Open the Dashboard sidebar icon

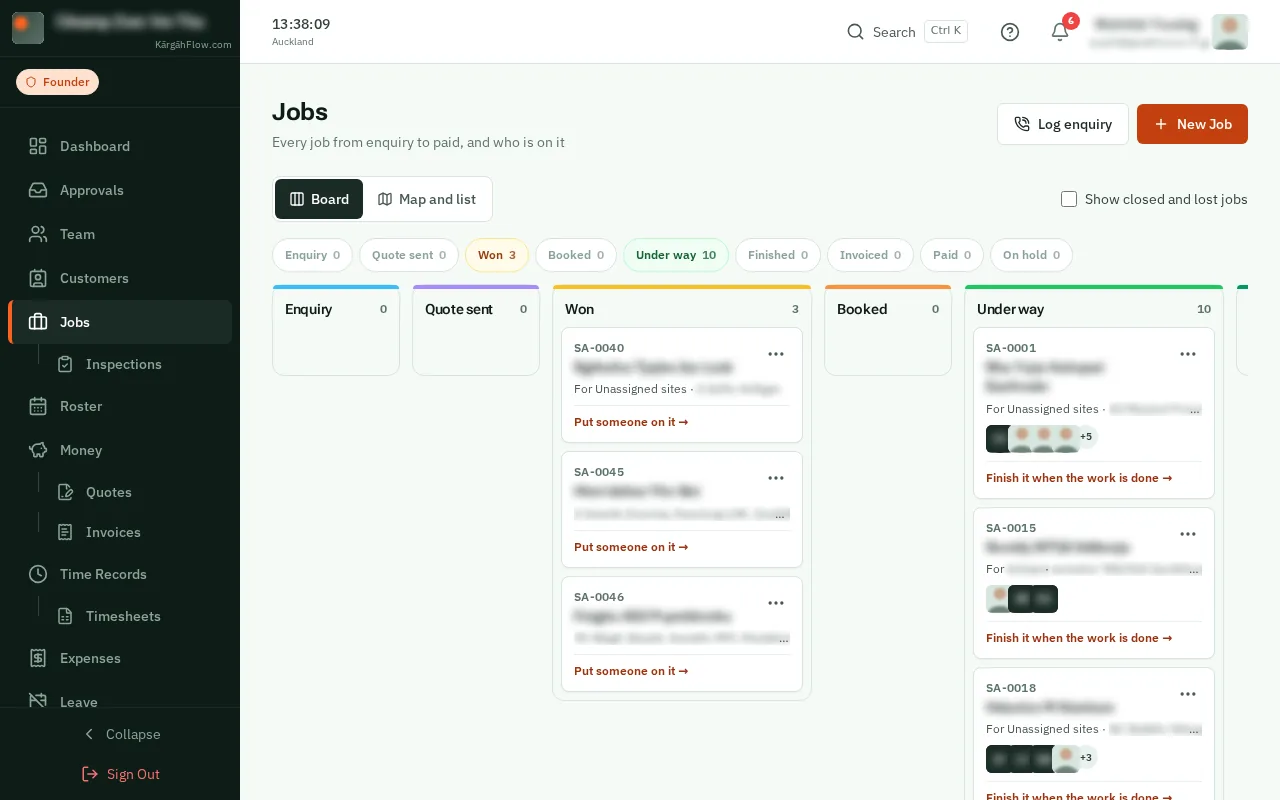tap(38, 146)
